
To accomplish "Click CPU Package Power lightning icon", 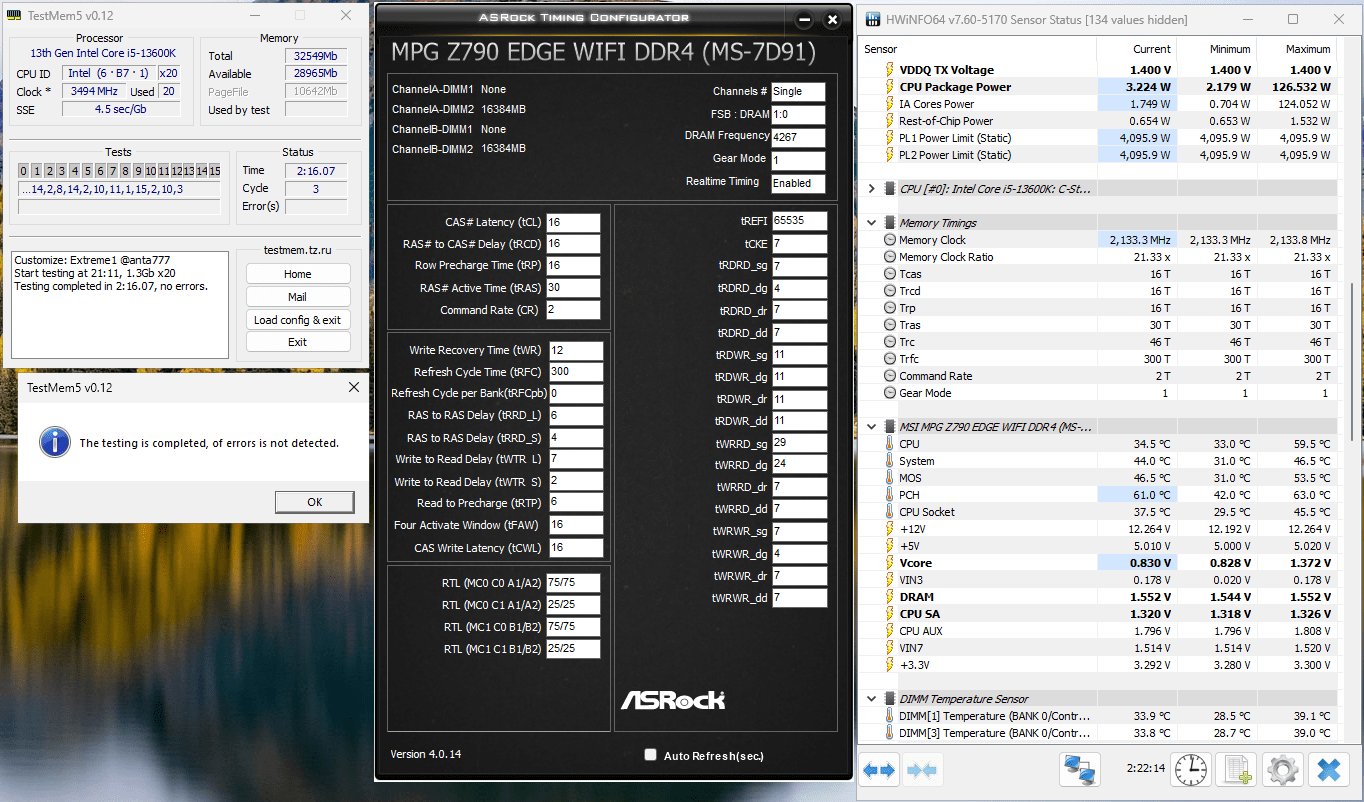I will pyautogui.click(x=890, y=87).
